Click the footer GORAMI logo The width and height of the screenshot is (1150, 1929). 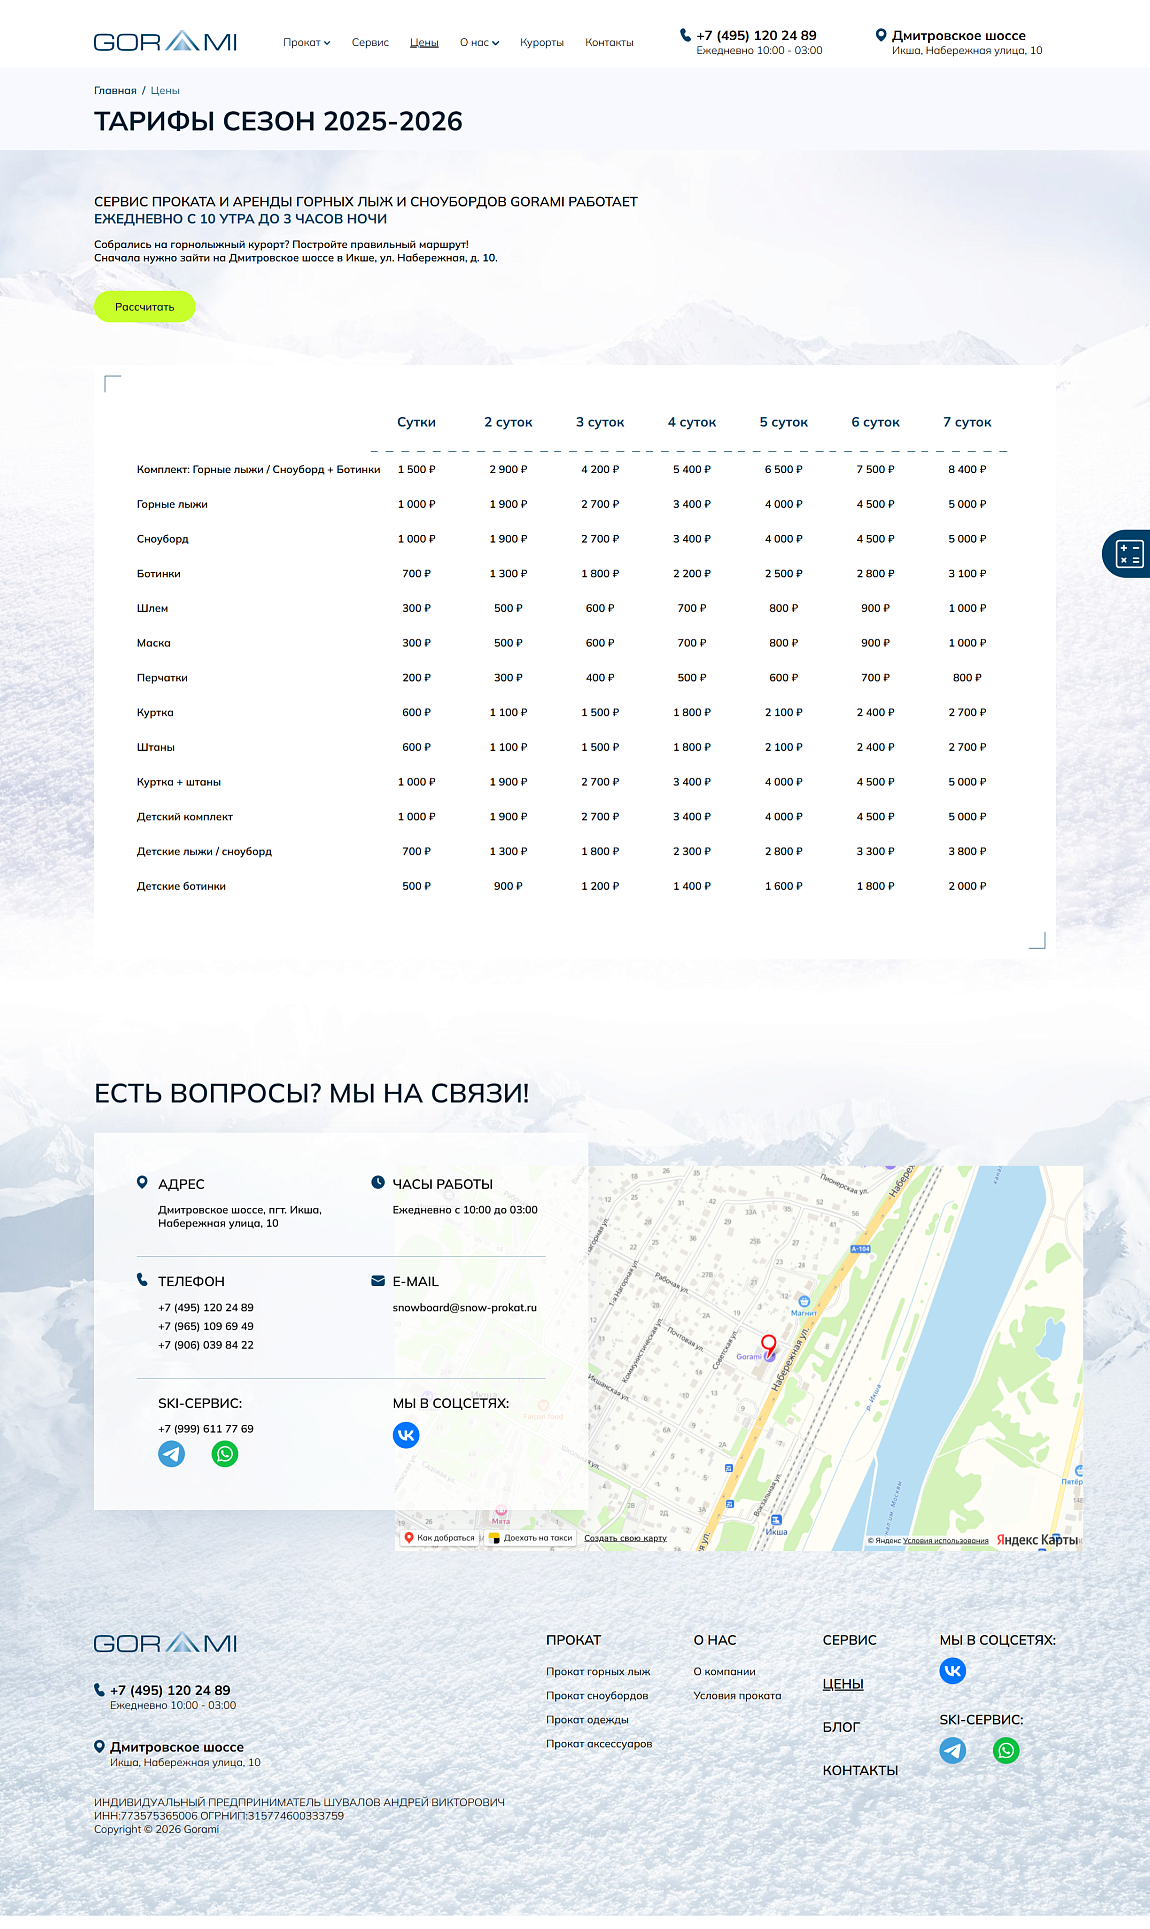click(165, 1643)
